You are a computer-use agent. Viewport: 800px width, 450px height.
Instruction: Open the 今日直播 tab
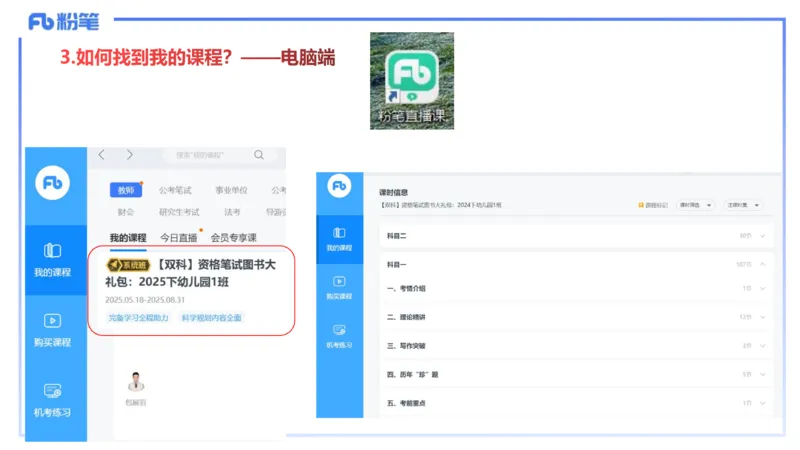(179, 238)
